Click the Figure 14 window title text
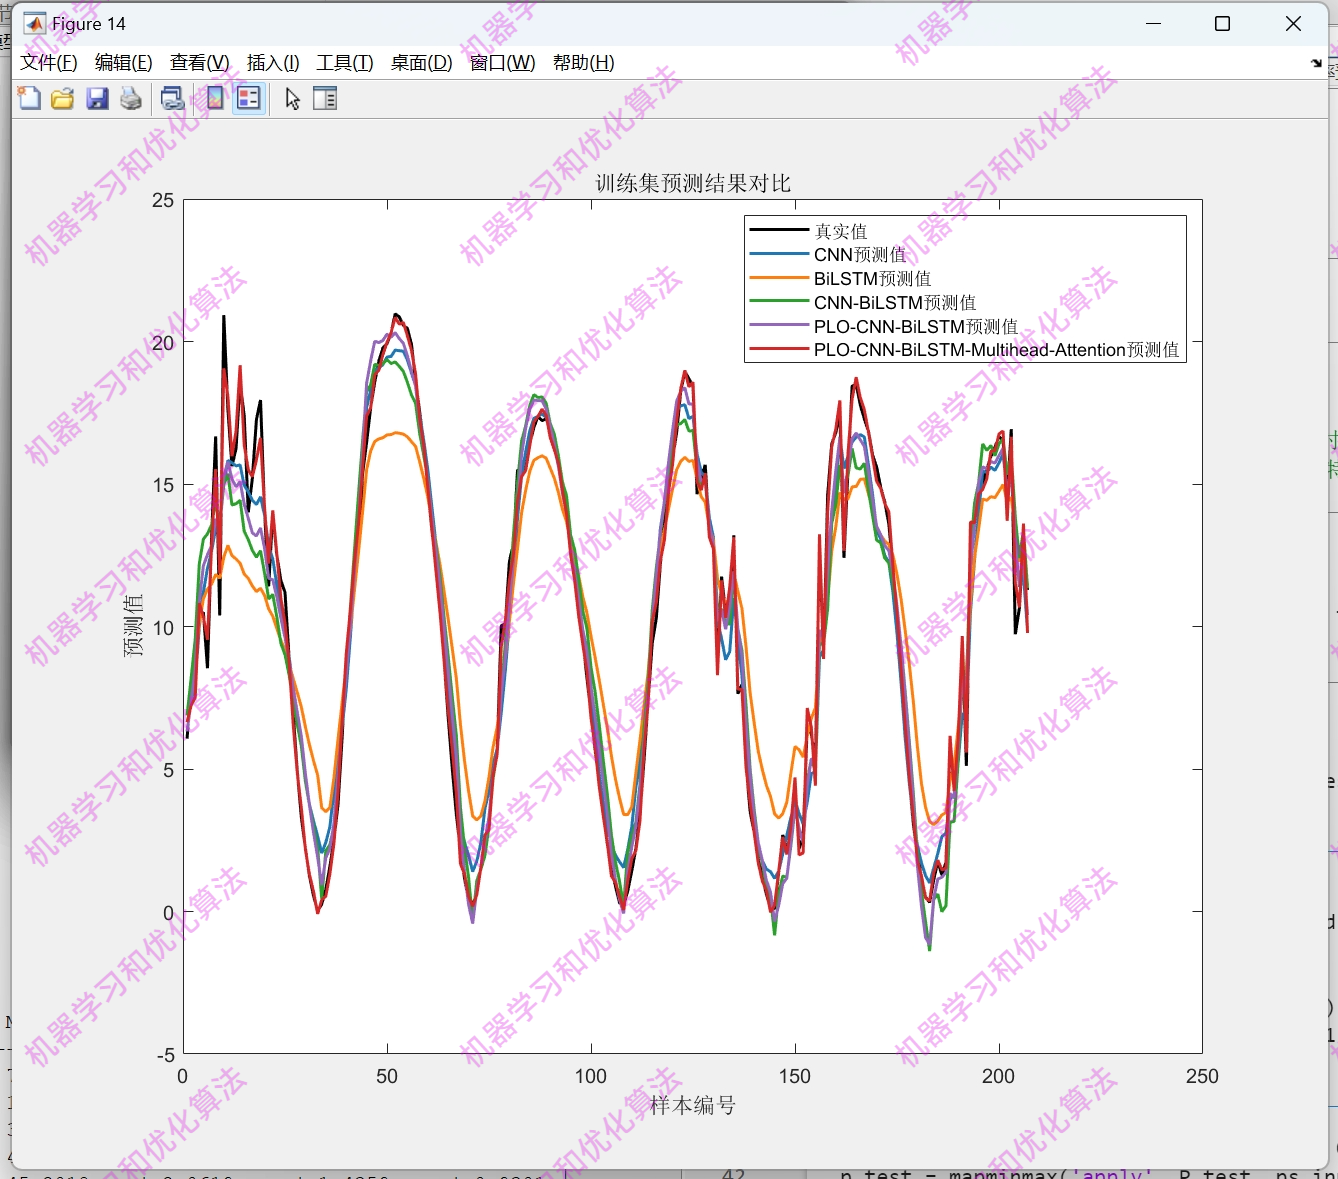This screenshot has width=1338, height=1179. [89, 24]
